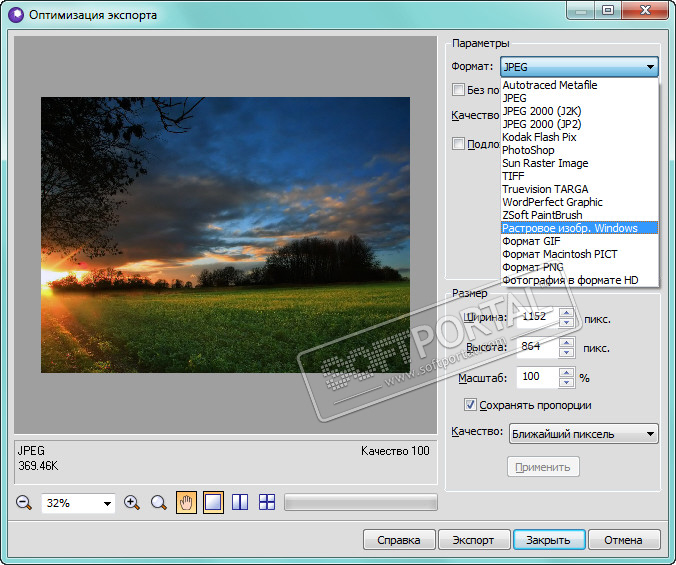Click the Высота height input field

click(538, 347)
